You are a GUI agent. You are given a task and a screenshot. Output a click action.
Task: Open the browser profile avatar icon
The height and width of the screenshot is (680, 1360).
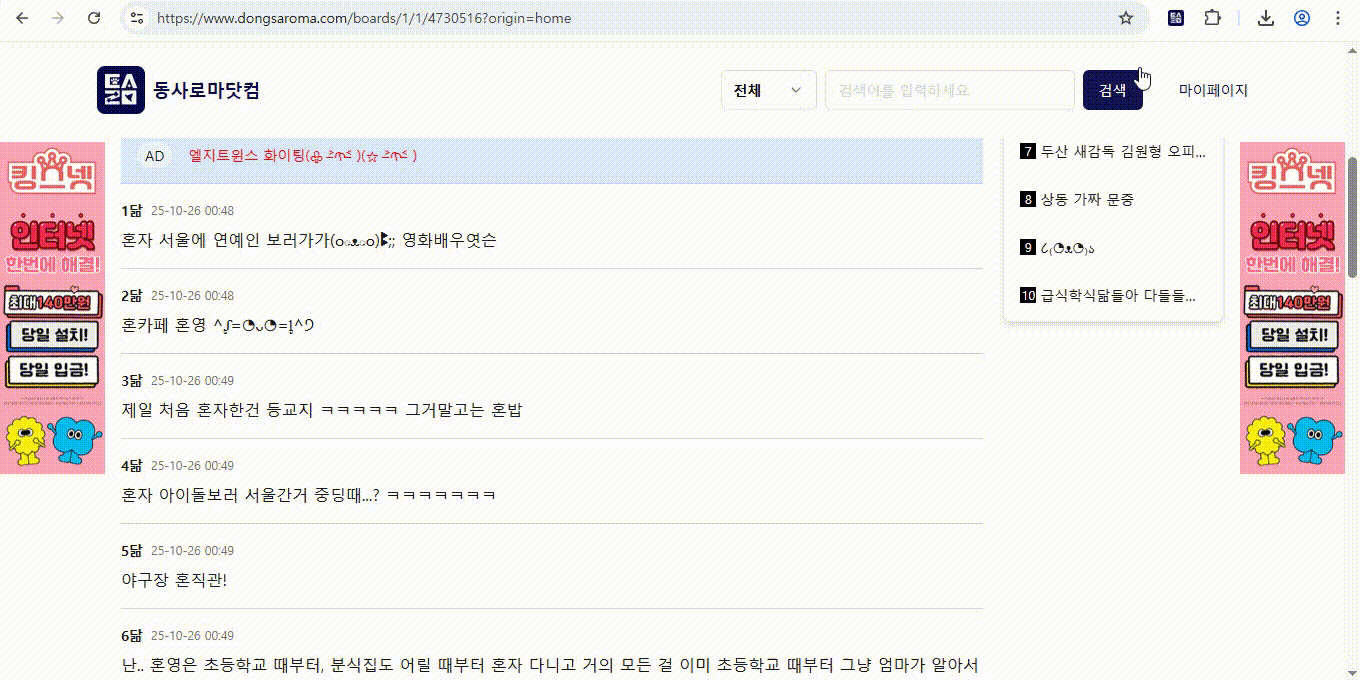[x=1302, y=18]
